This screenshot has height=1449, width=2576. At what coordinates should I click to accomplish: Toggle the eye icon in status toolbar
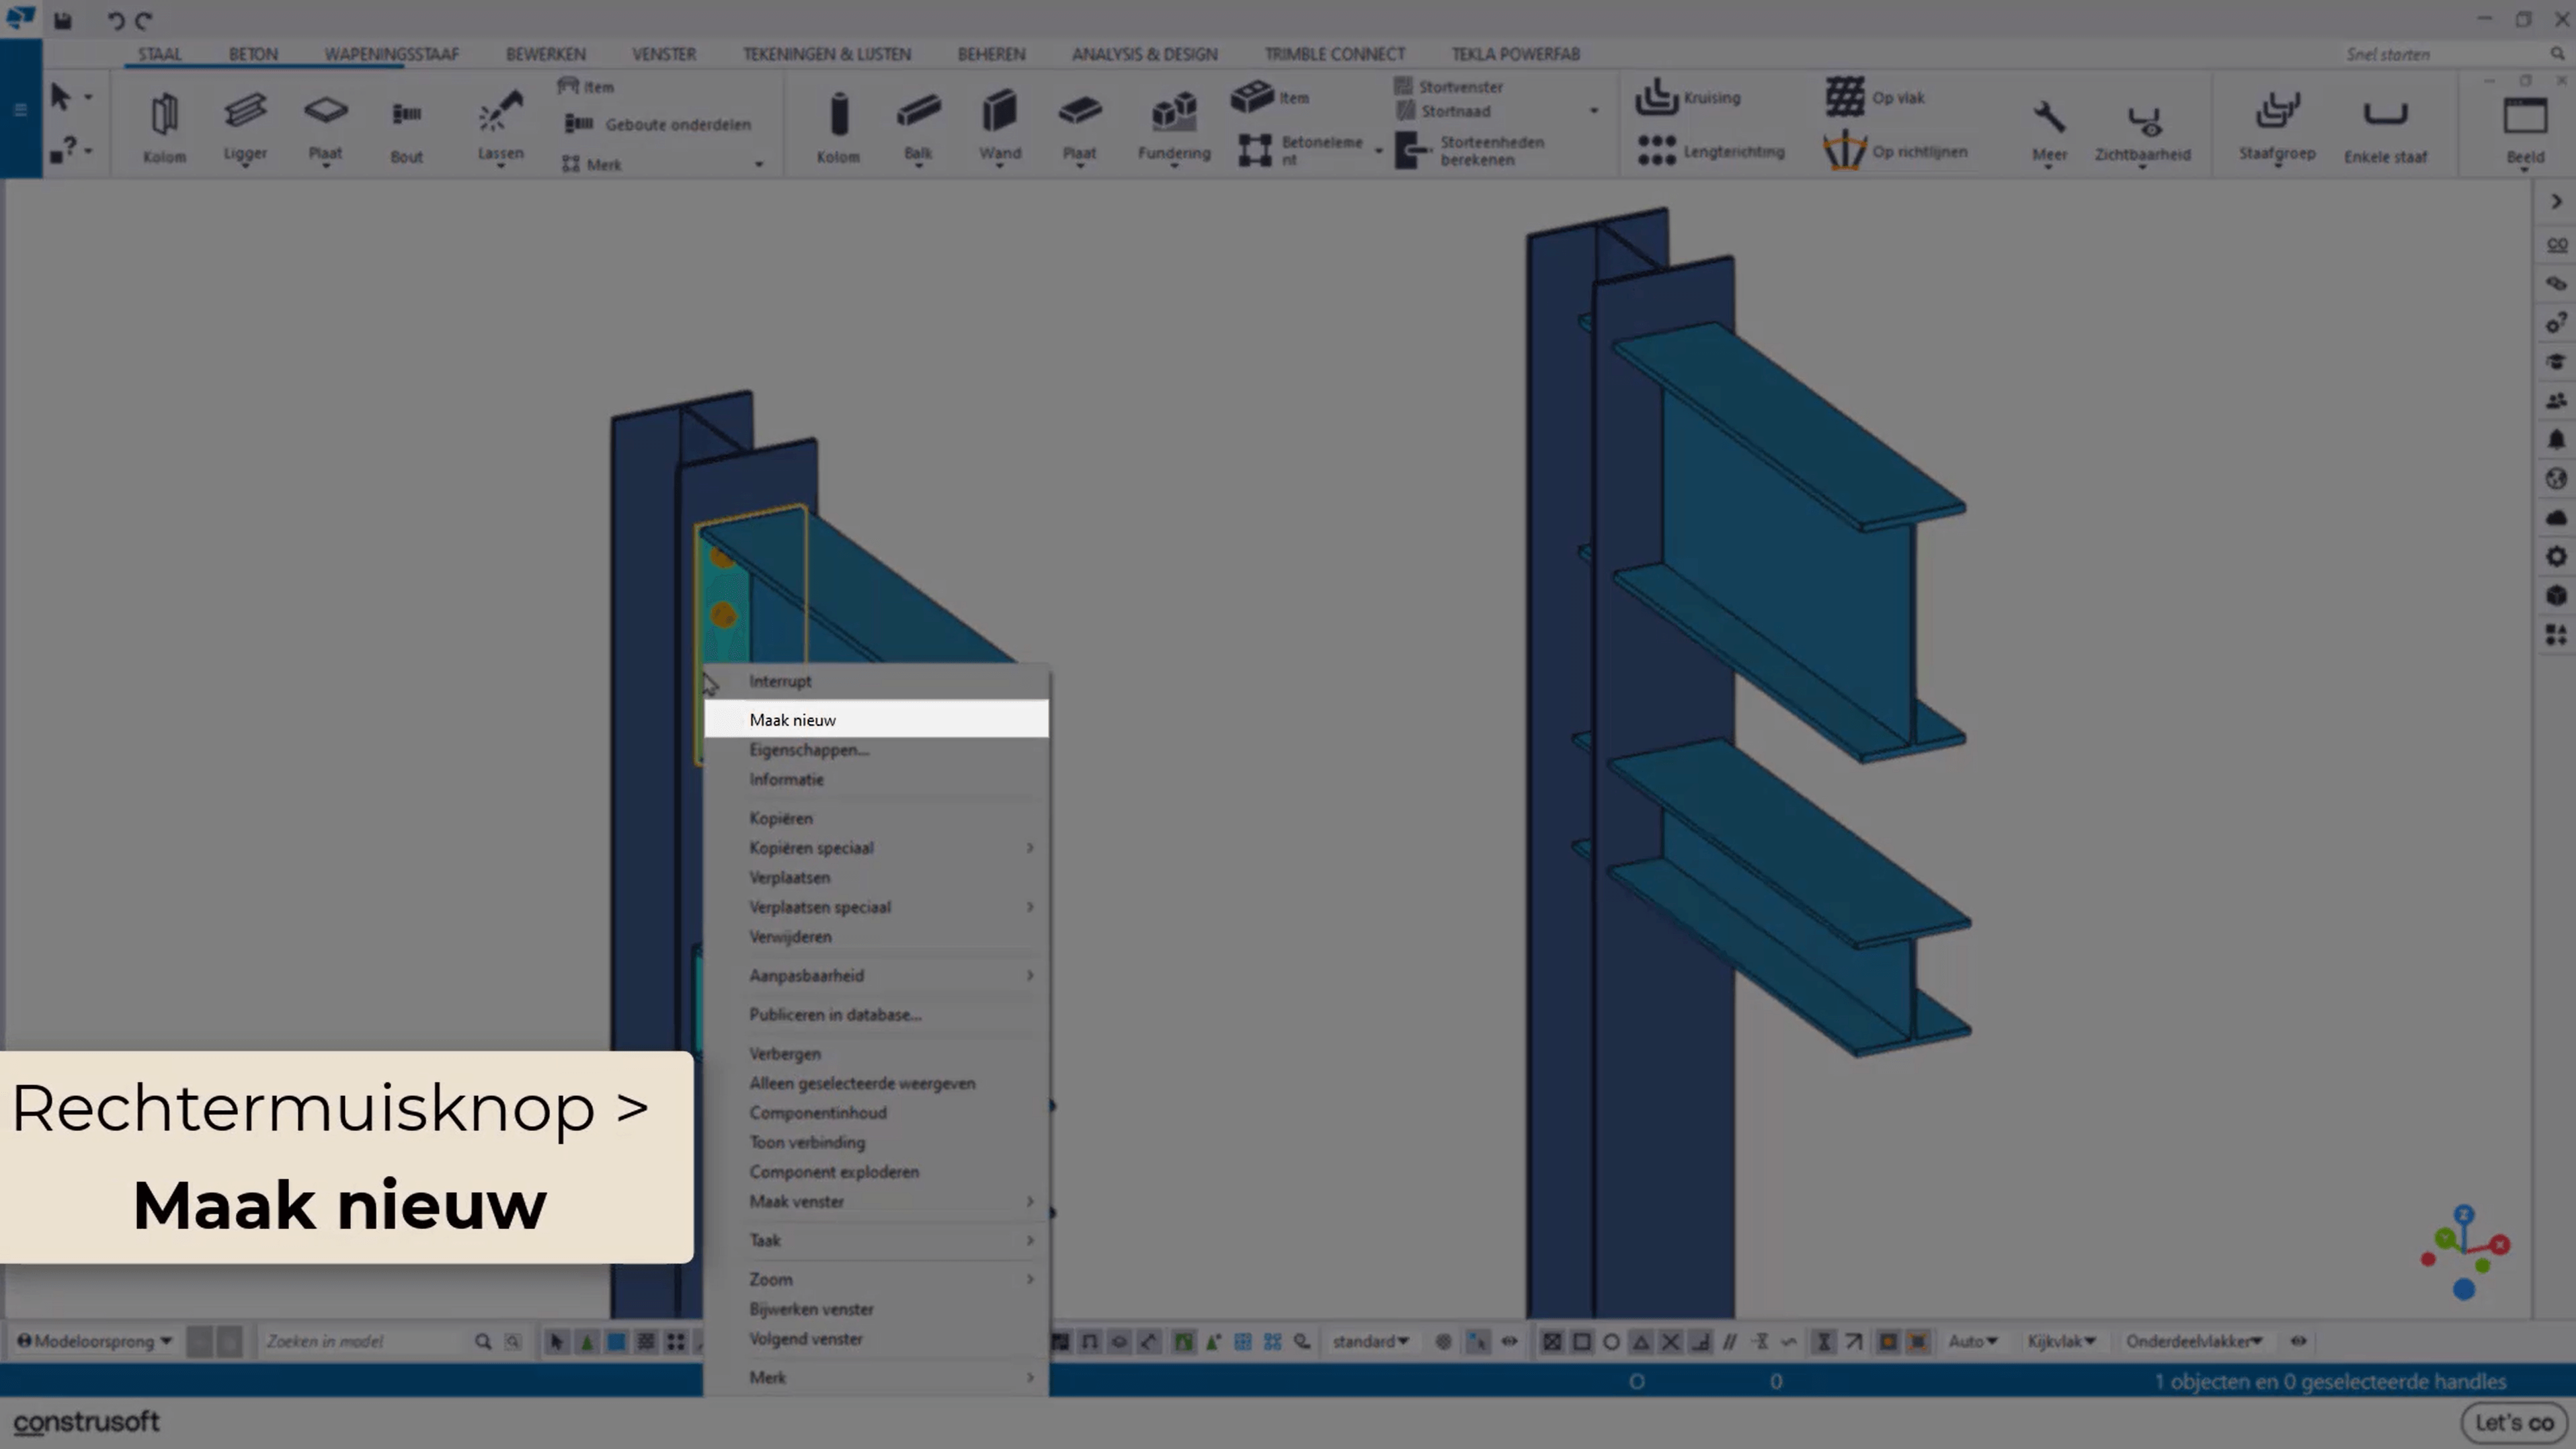tap(2298, 1341)
